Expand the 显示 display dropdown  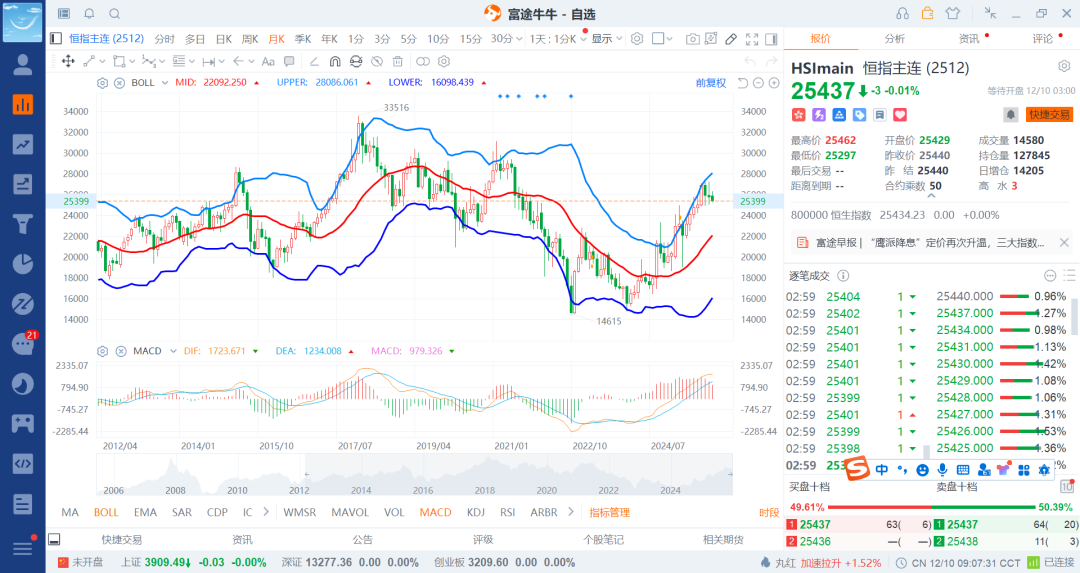coord(606,38)
